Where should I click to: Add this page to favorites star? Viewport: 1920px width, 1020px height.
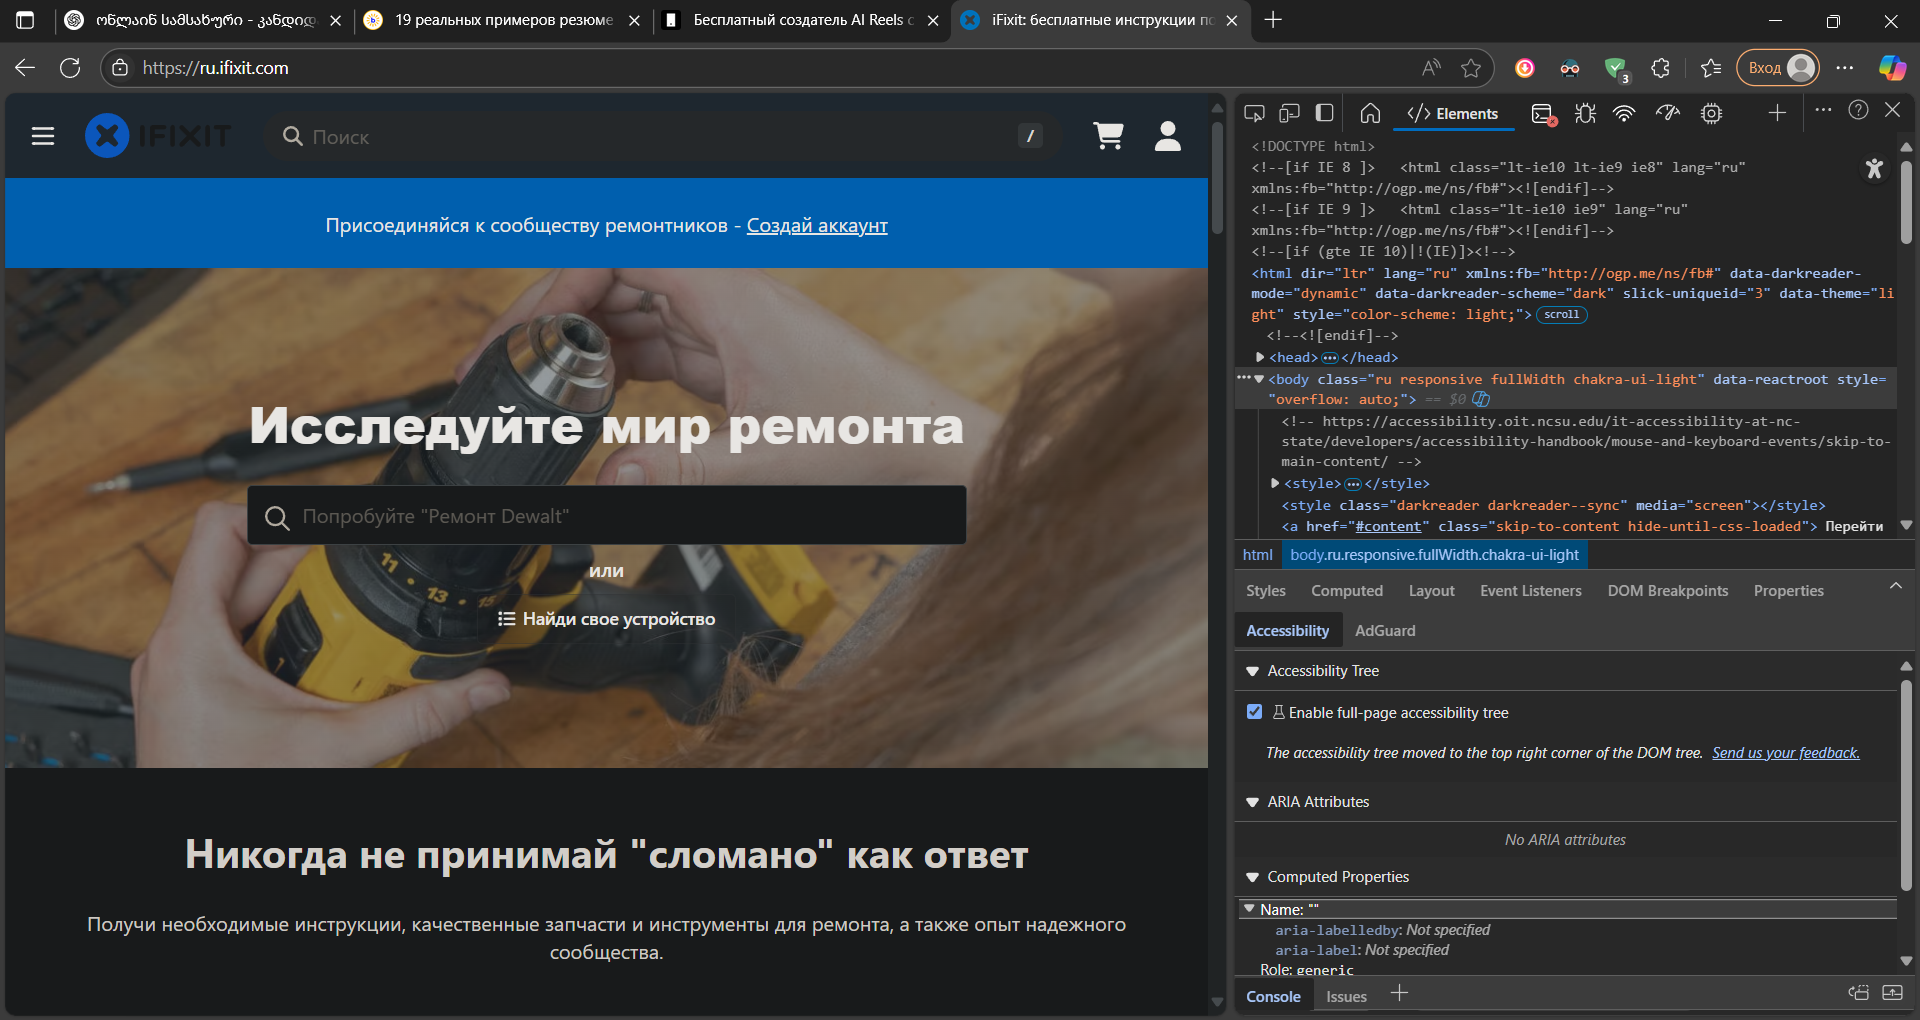[x=1471, y=68]
